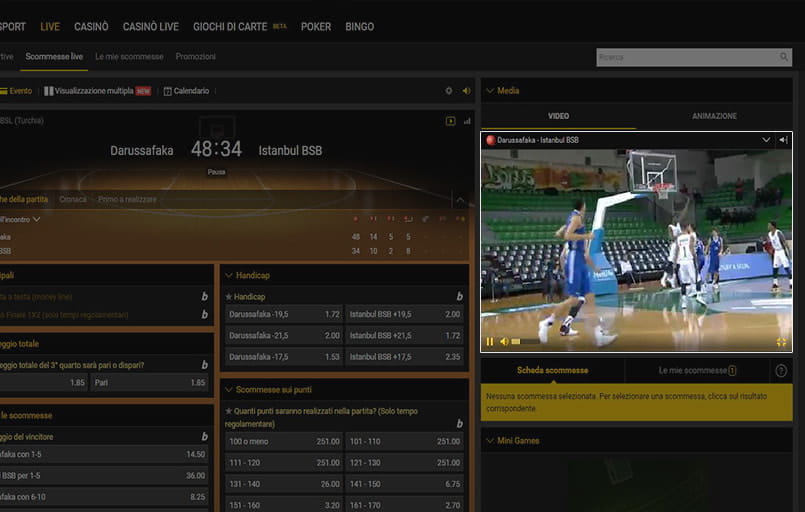Select 151 - 160 points at 3.20
Viewport: 805px width, 512px height.
tap(284, 505)
